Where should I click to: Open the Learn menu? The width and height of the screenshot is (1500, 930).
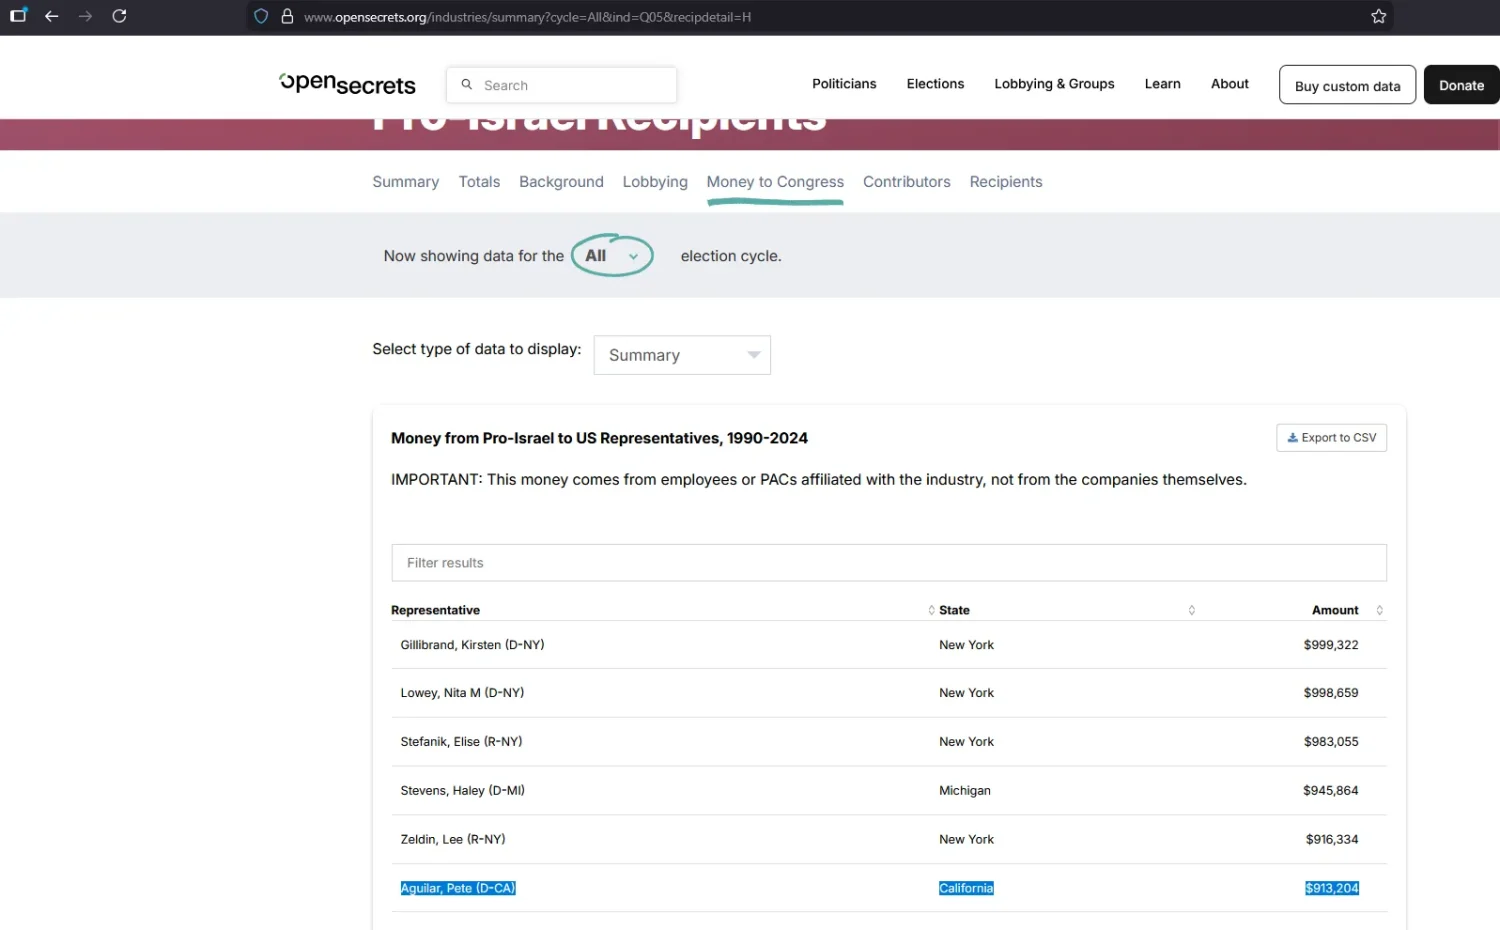(1162, 84)
